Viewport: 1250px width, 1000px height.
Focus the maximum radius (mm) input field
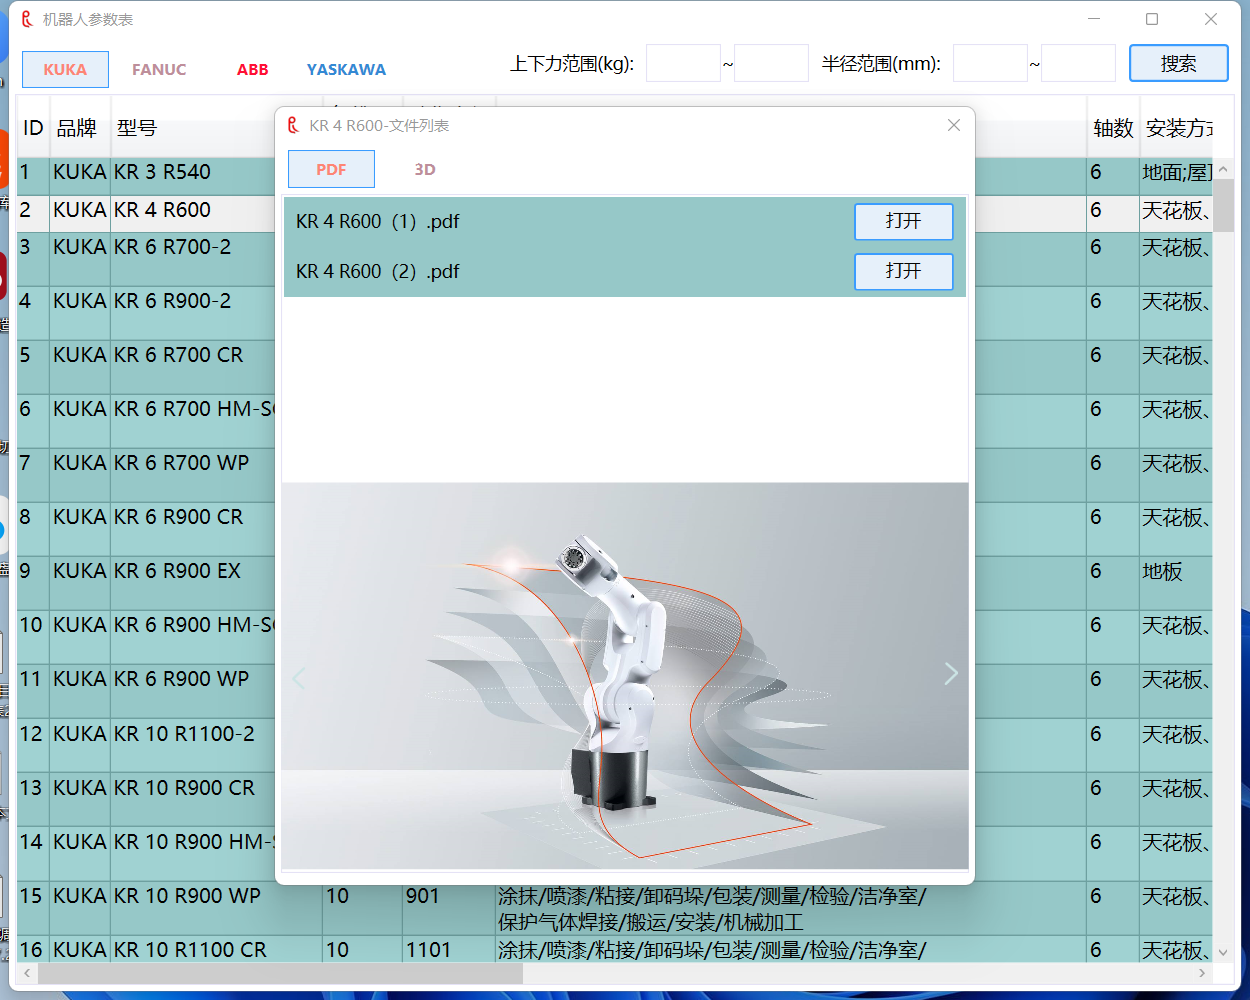1078,63
